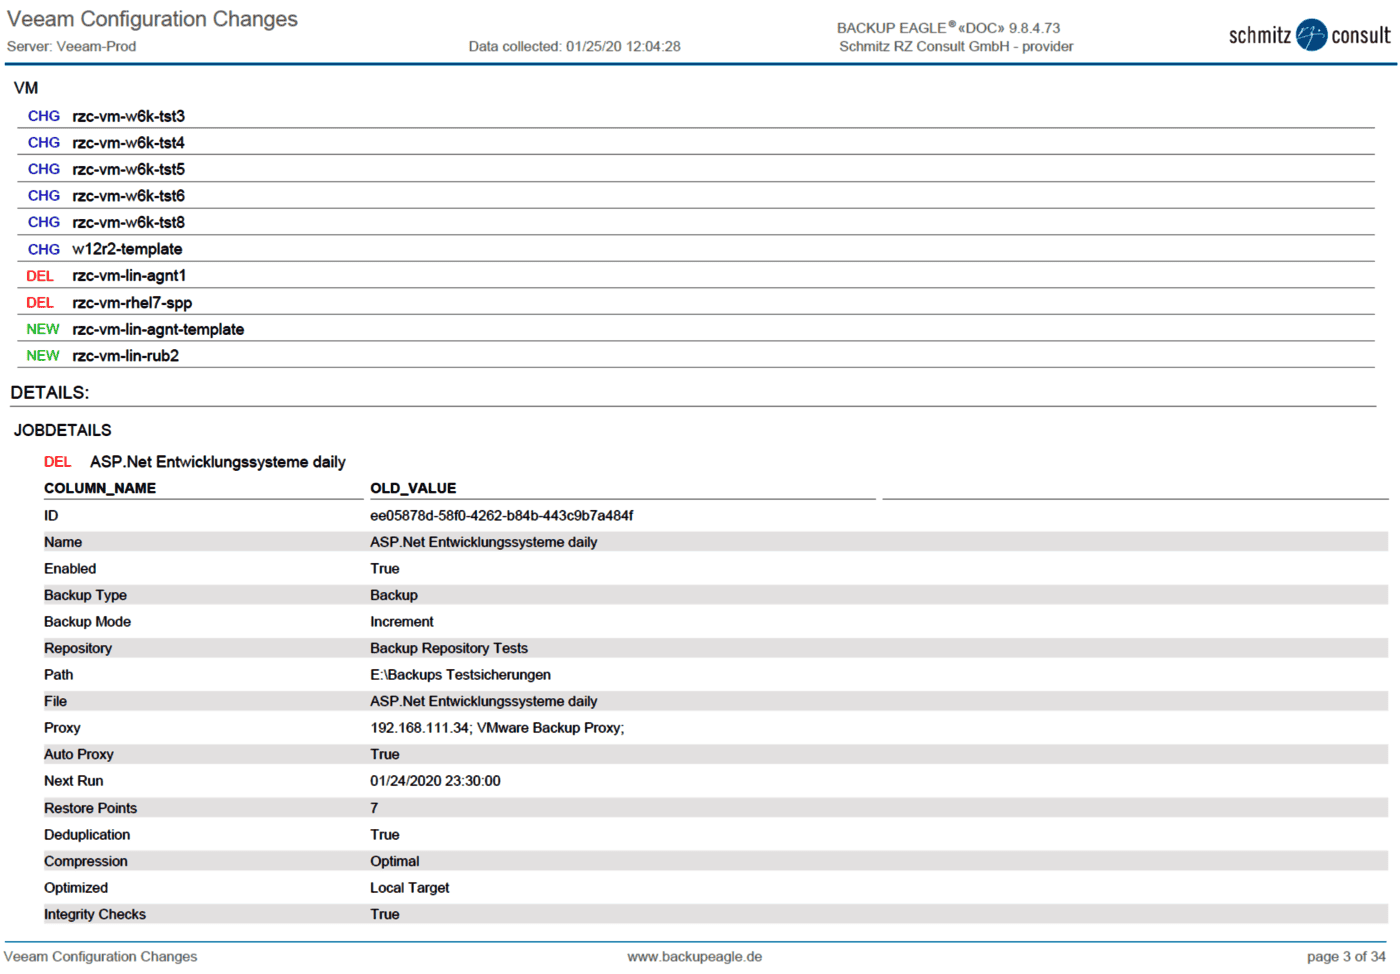Click the Veeam Configuration Changes page title

152,19
